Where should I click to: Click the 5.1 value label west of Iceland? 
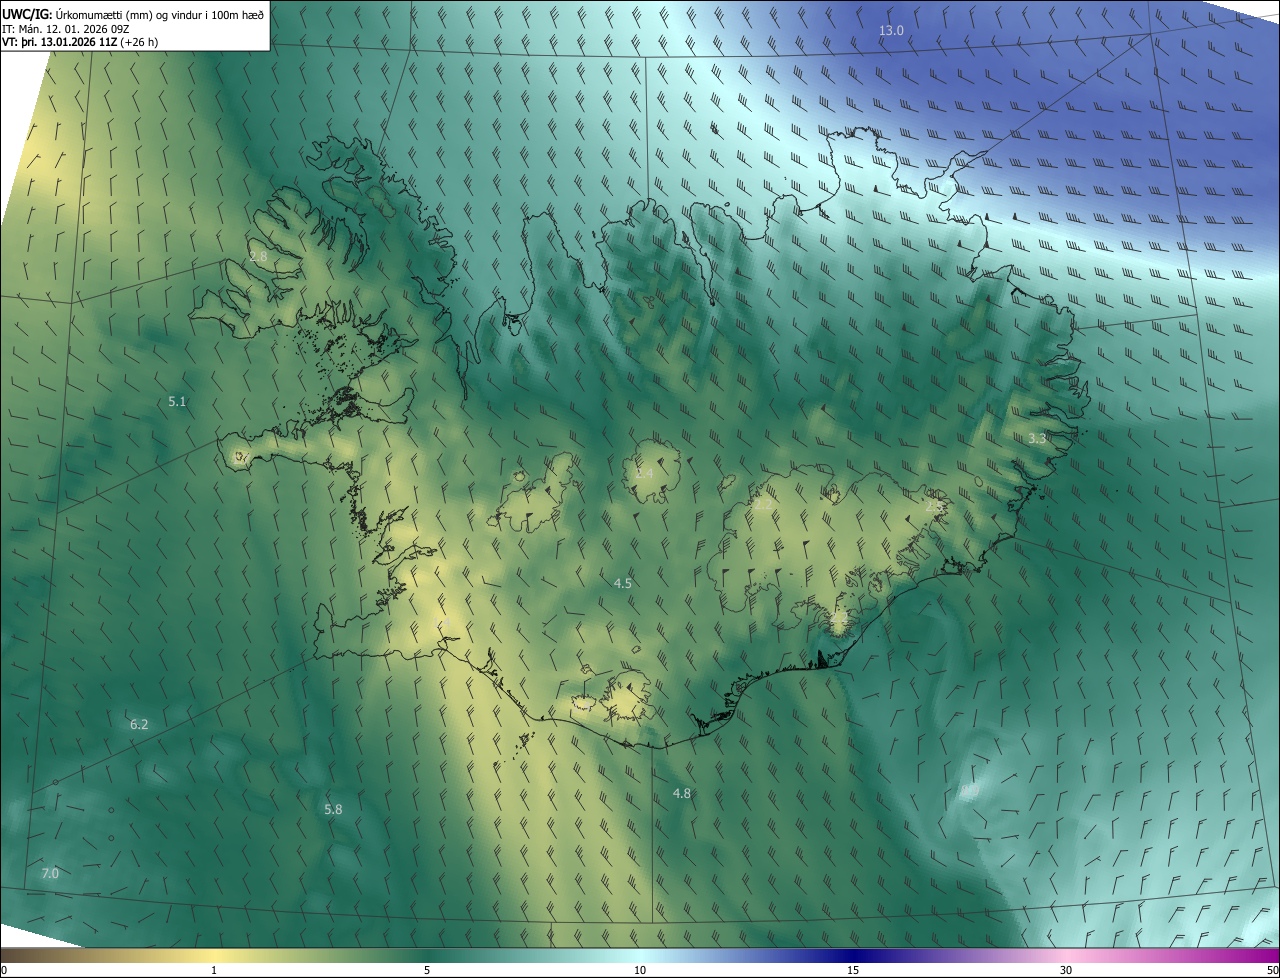[x=177, y=401]
